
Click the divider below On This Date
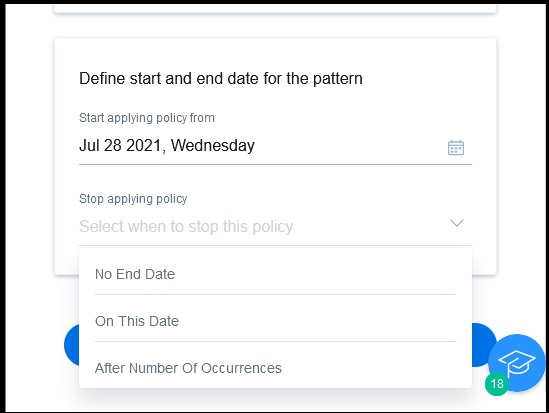coord(275,342)
